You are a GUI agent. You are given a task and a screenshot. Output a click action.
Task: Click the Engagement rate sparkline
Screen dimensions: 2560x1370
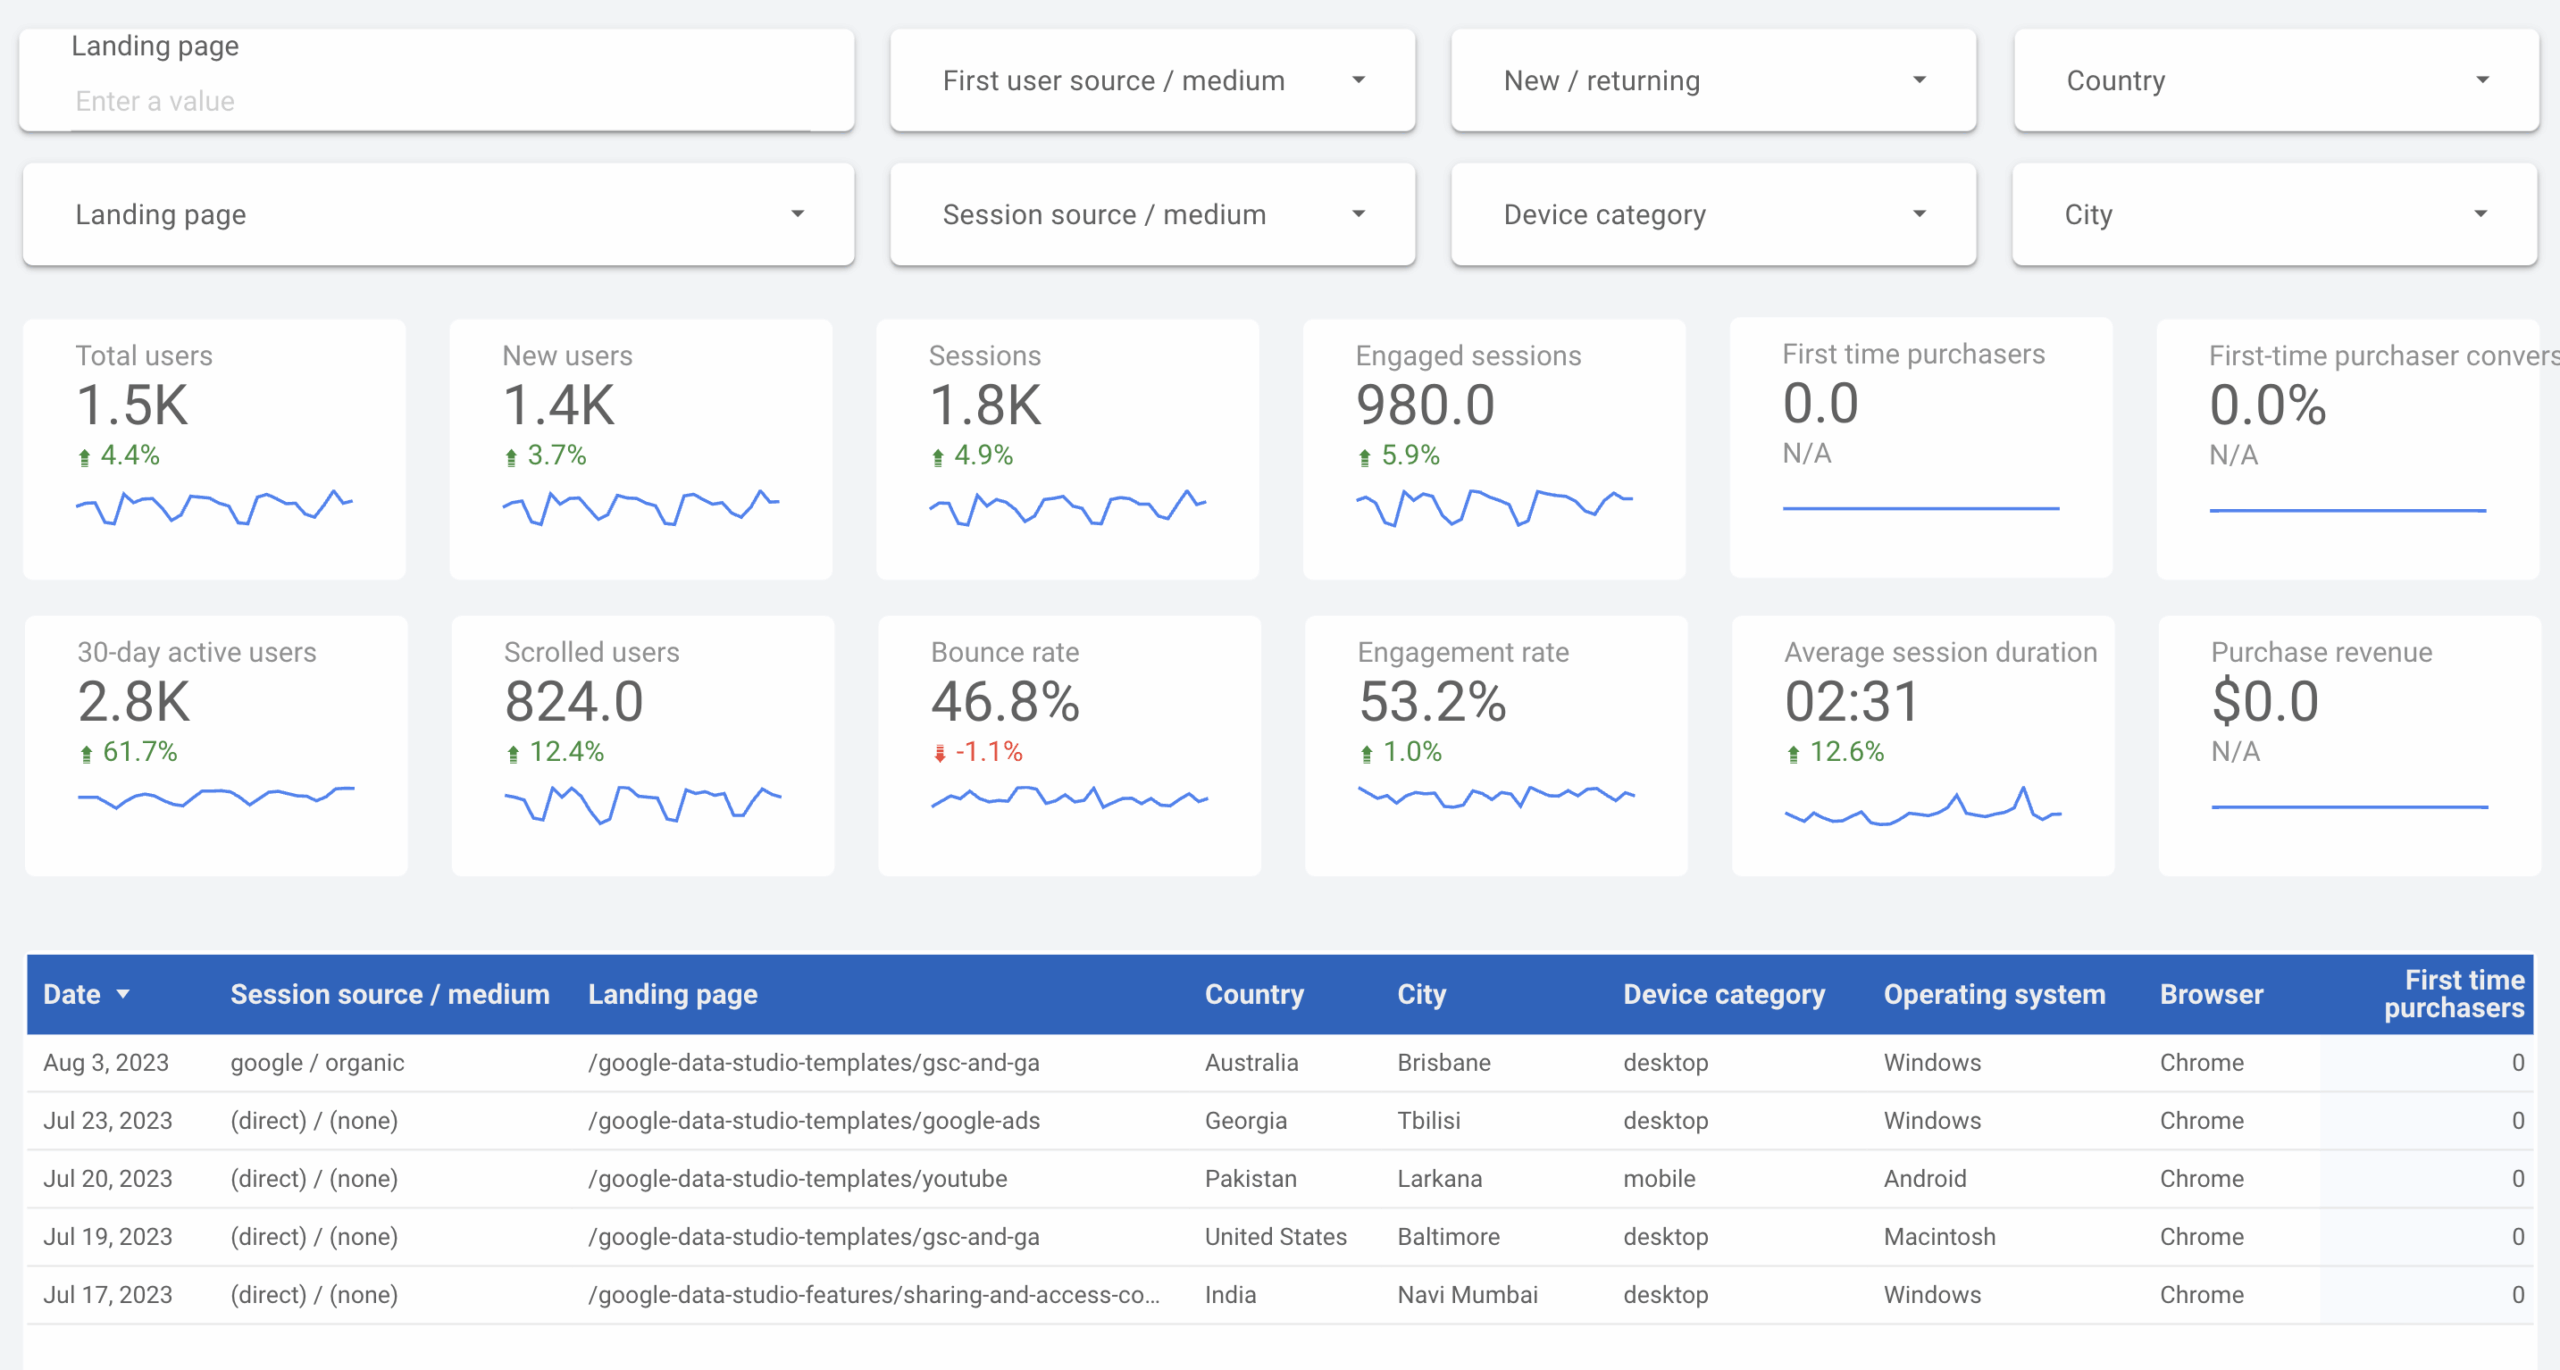(x=1495, y=797)
